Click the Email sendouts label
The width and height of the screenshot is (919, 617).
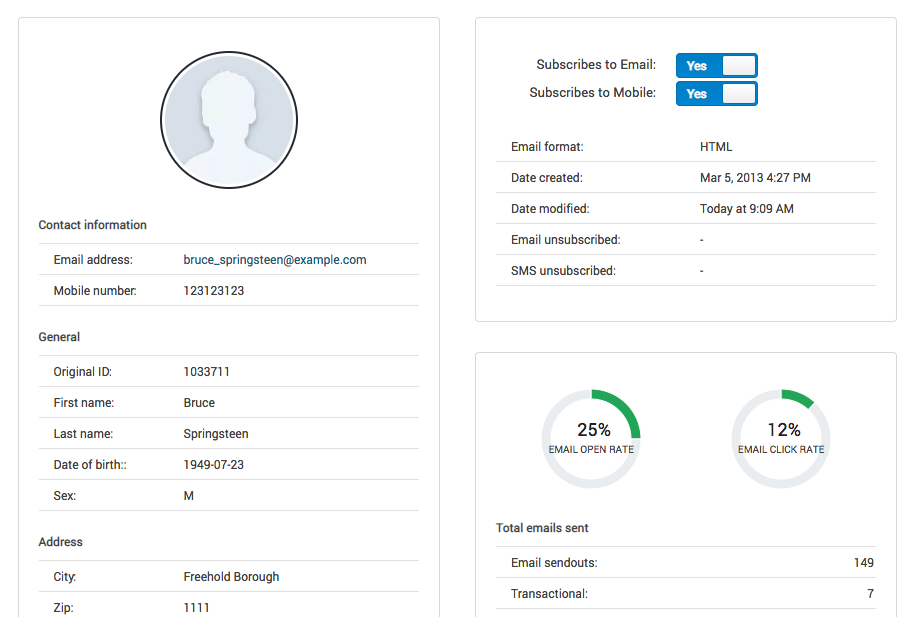coord(554,563)
